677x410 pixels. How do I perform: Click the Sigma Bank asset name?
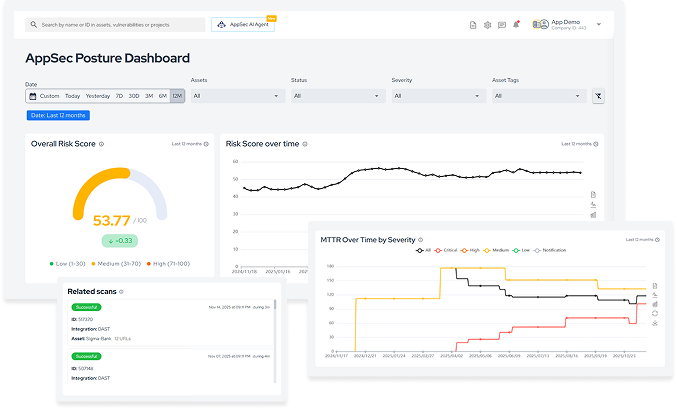pyautogui.click(x=98, y=339)
